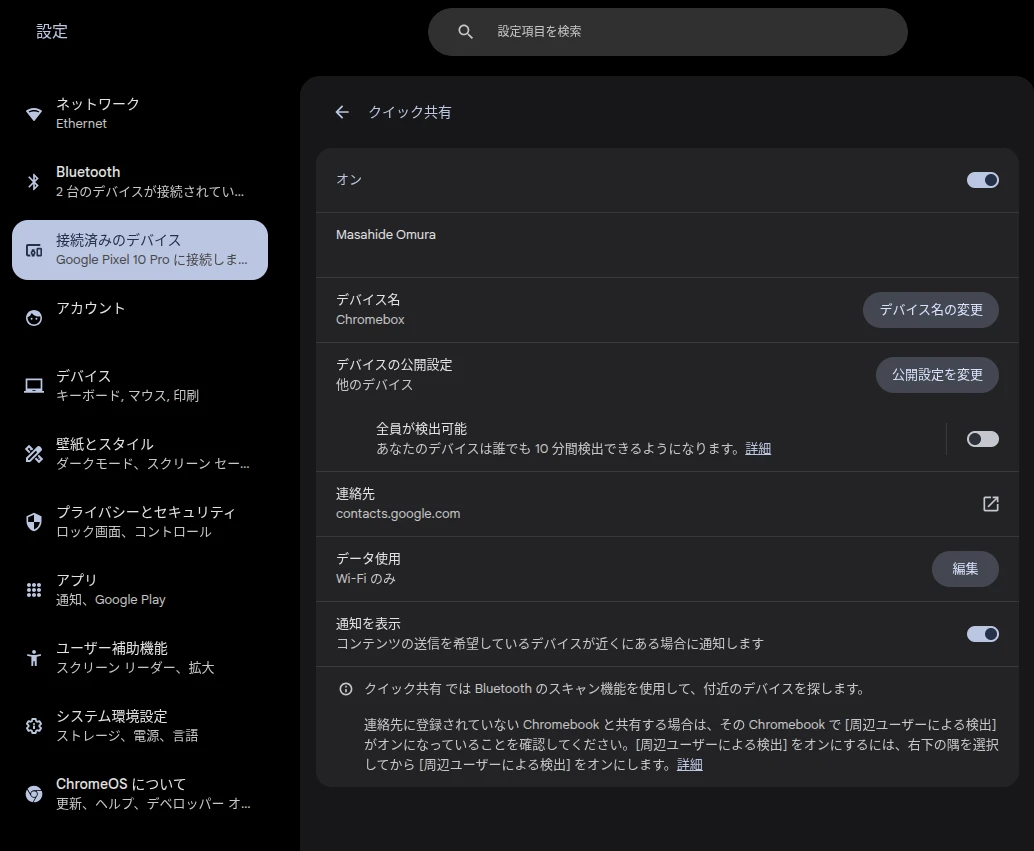
Task: Click the アカウント account circle icon
Action: coord(33,317)
